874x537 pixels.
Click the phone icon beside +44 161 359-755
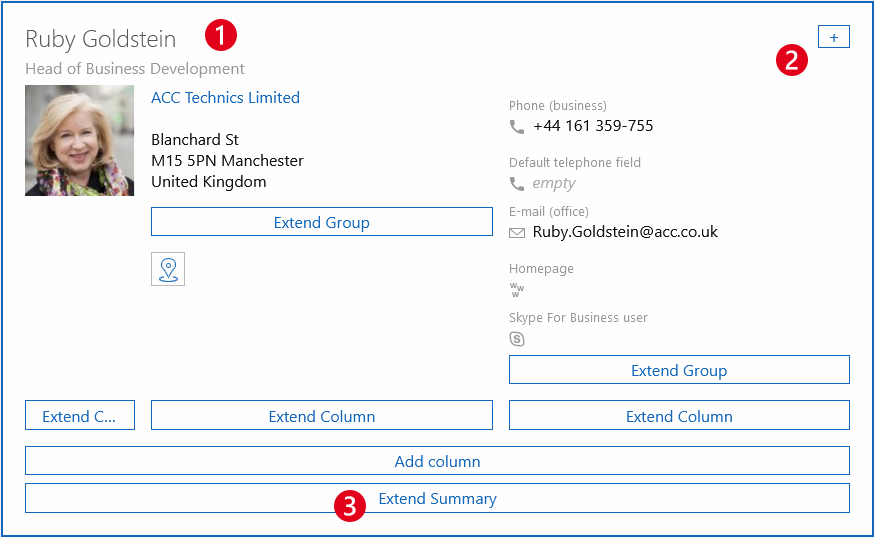pos(517,127)
